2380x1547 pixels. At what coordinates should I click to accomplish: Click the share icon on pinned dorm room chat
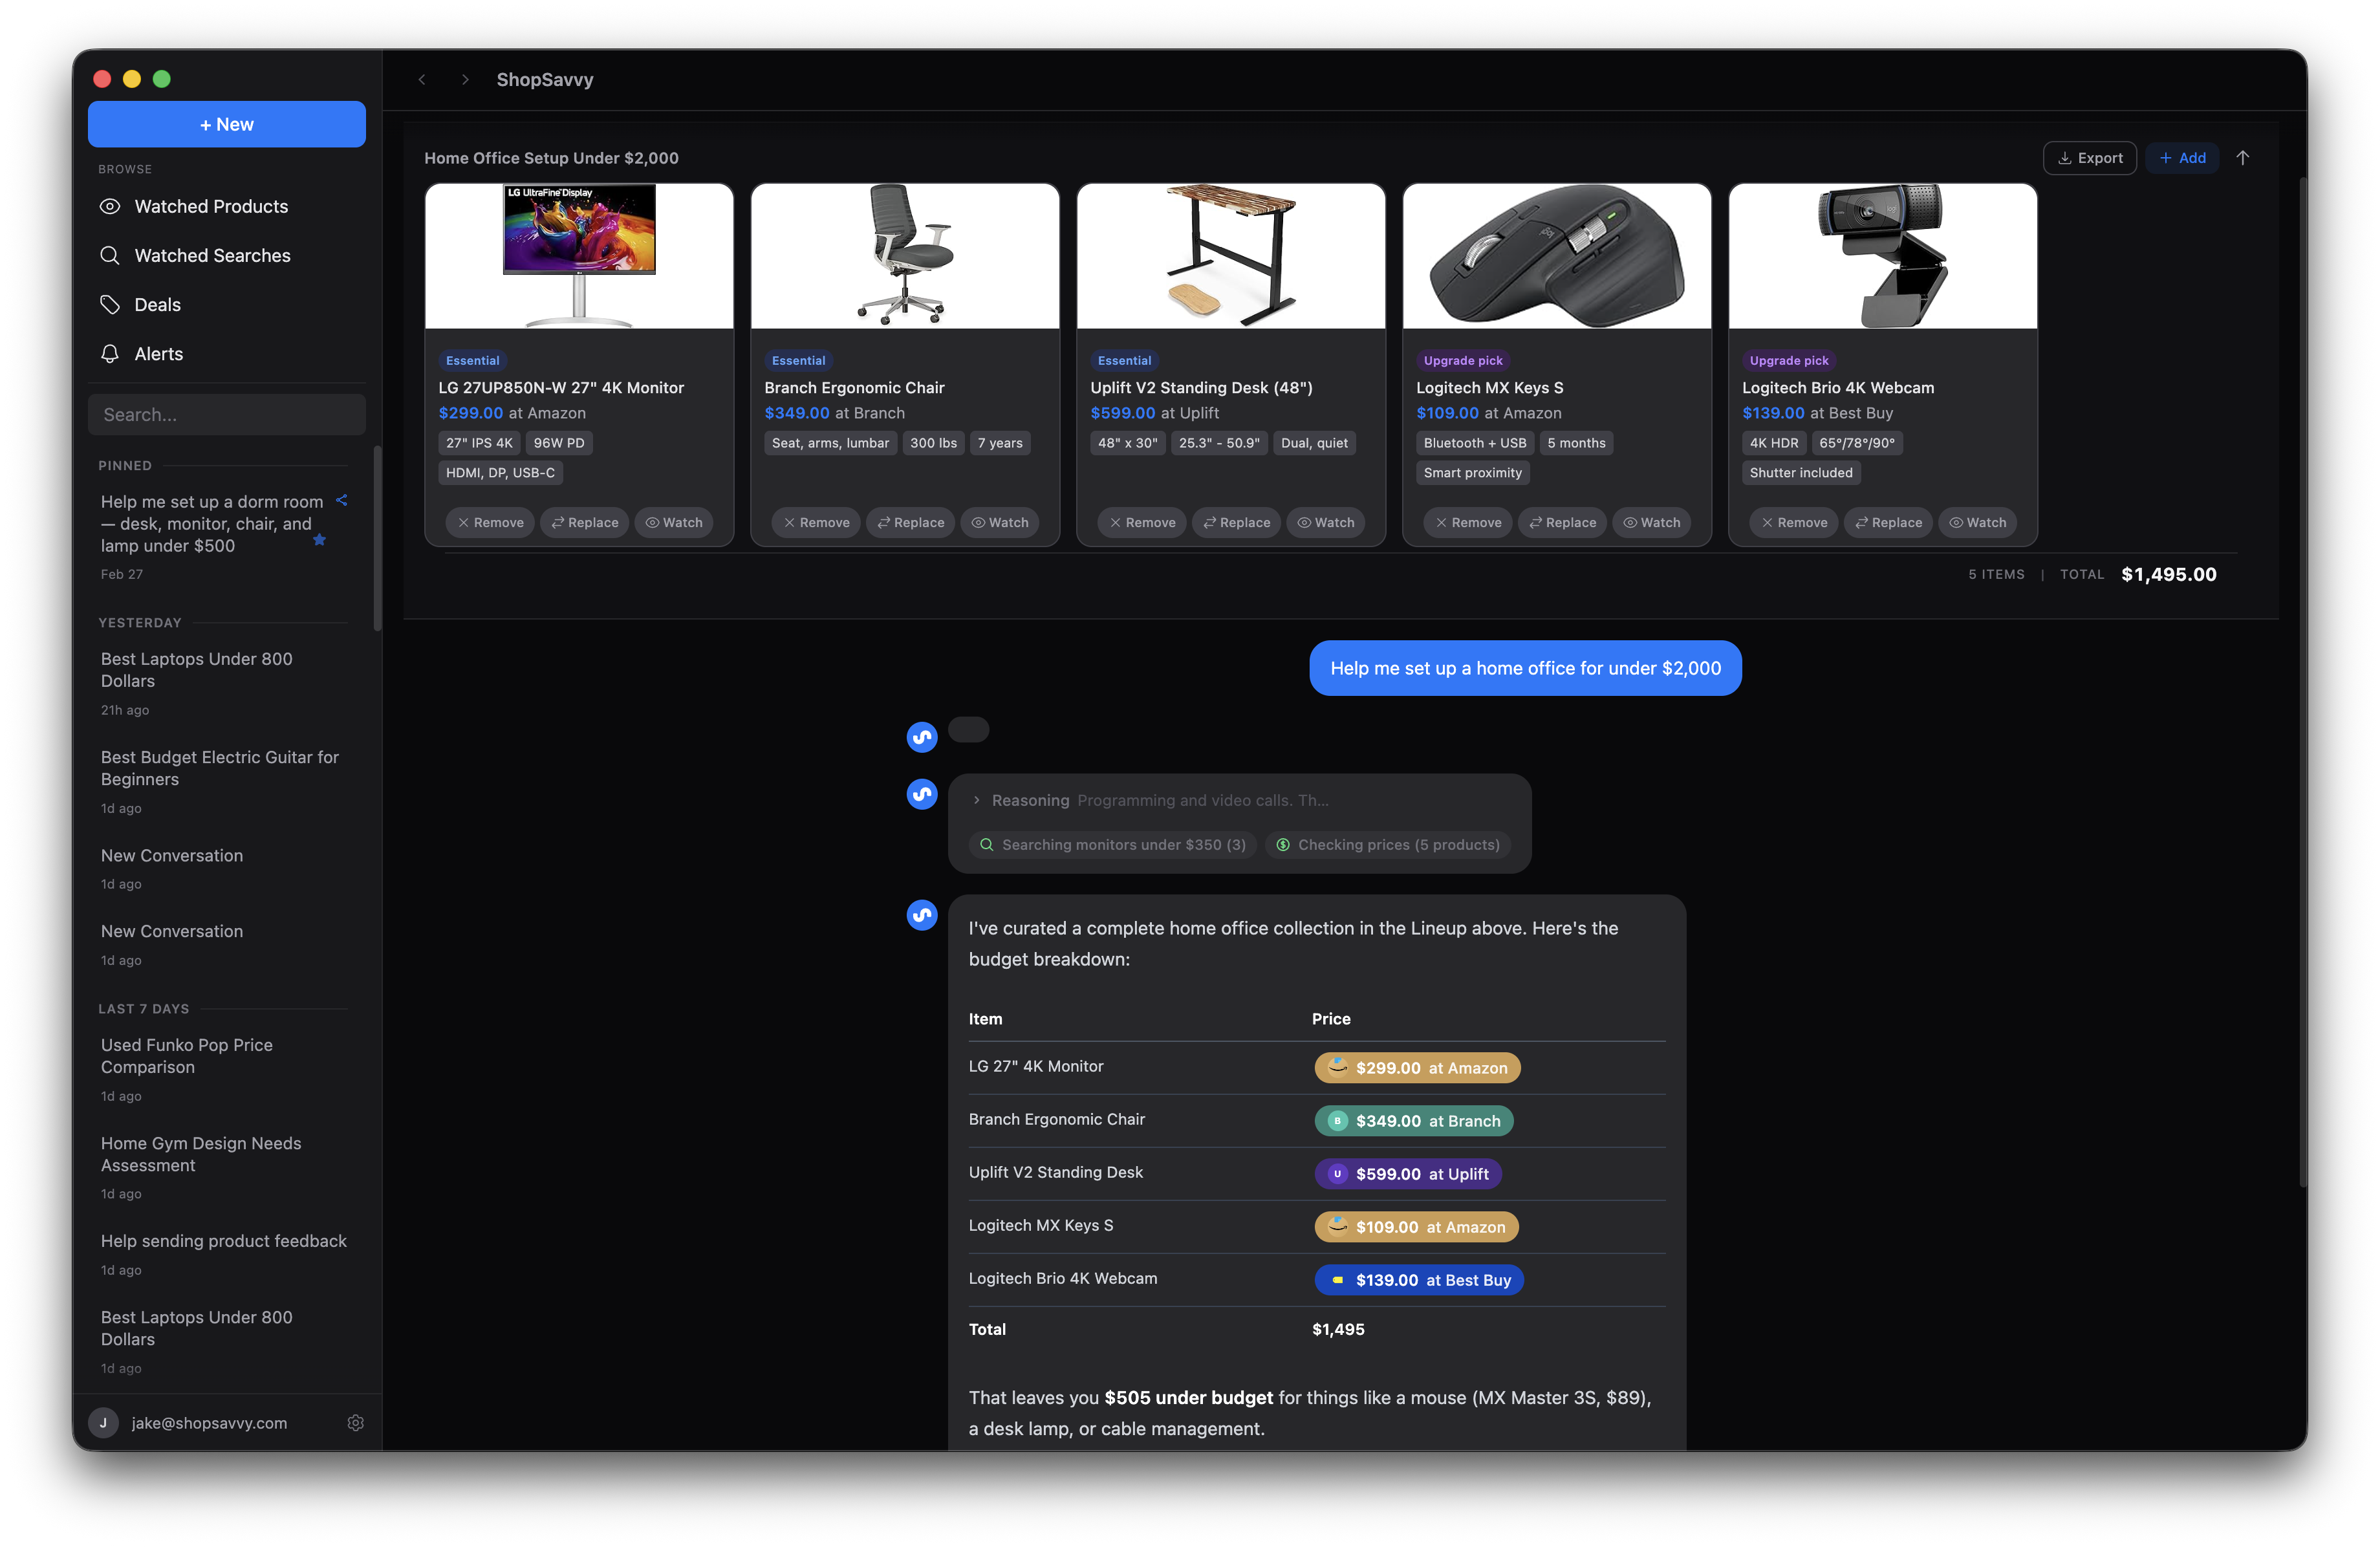pyautogui.click(x=342, y=500)
